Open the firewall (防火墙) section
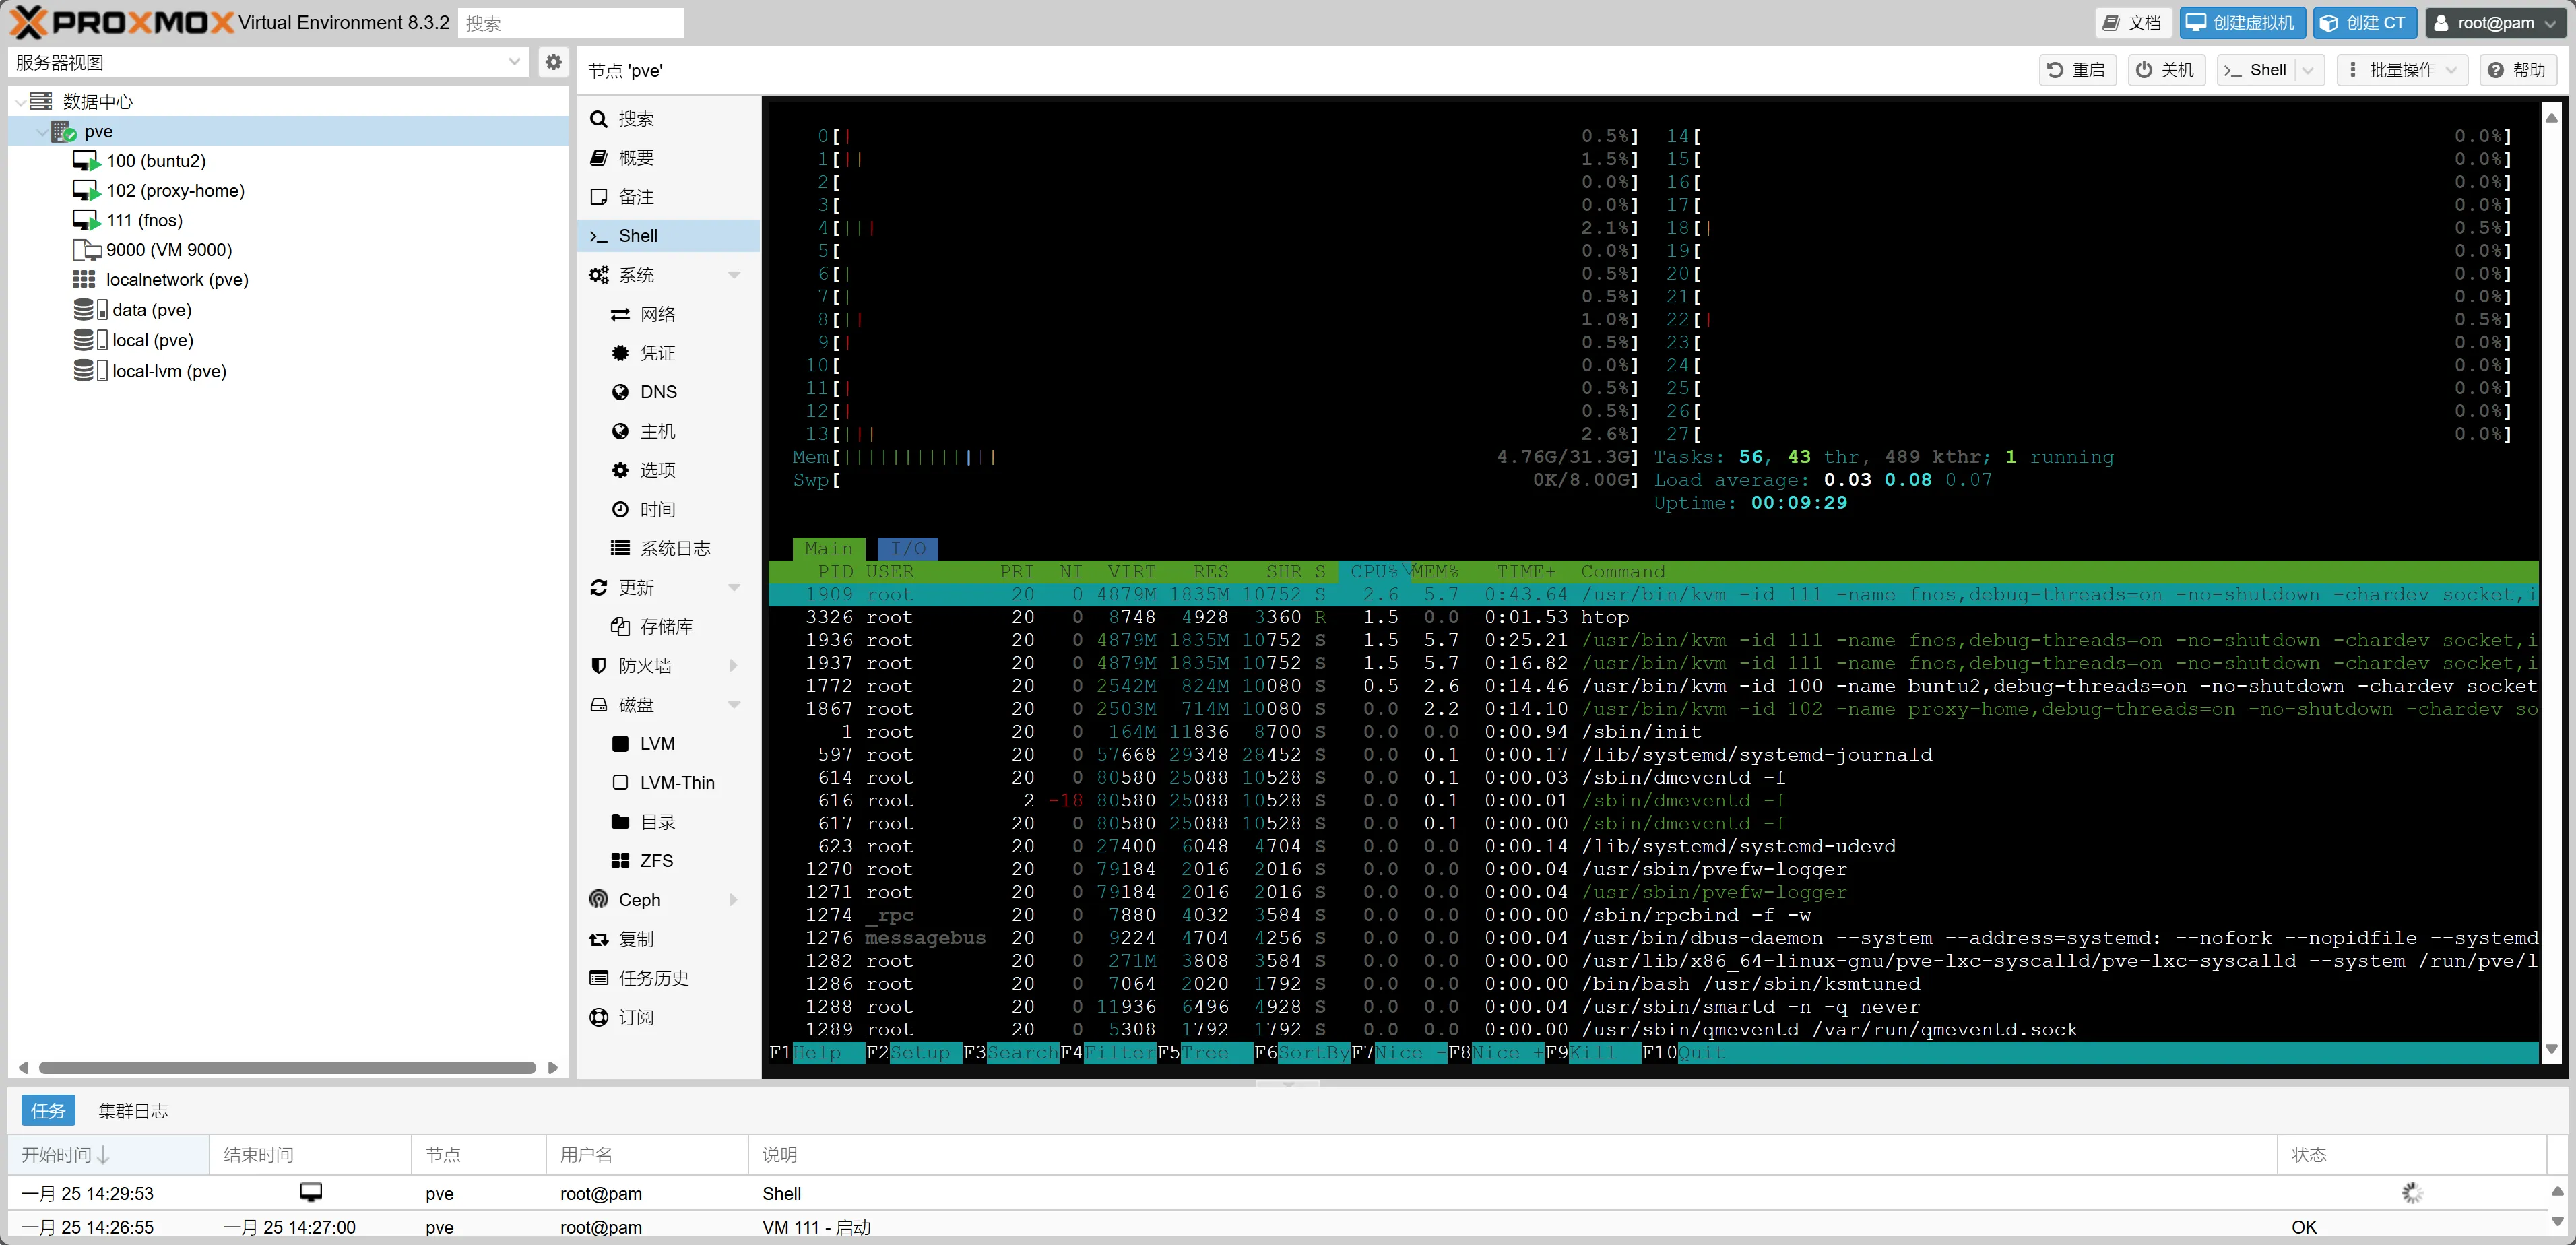 (x=645, y=666)
